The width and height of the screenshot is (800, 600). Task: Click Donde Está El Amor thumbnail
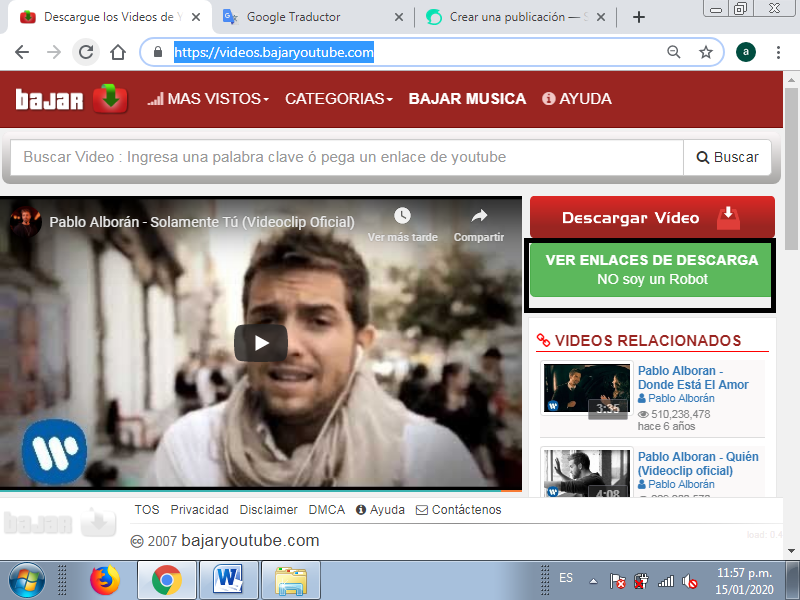click(x=587, y=389)
